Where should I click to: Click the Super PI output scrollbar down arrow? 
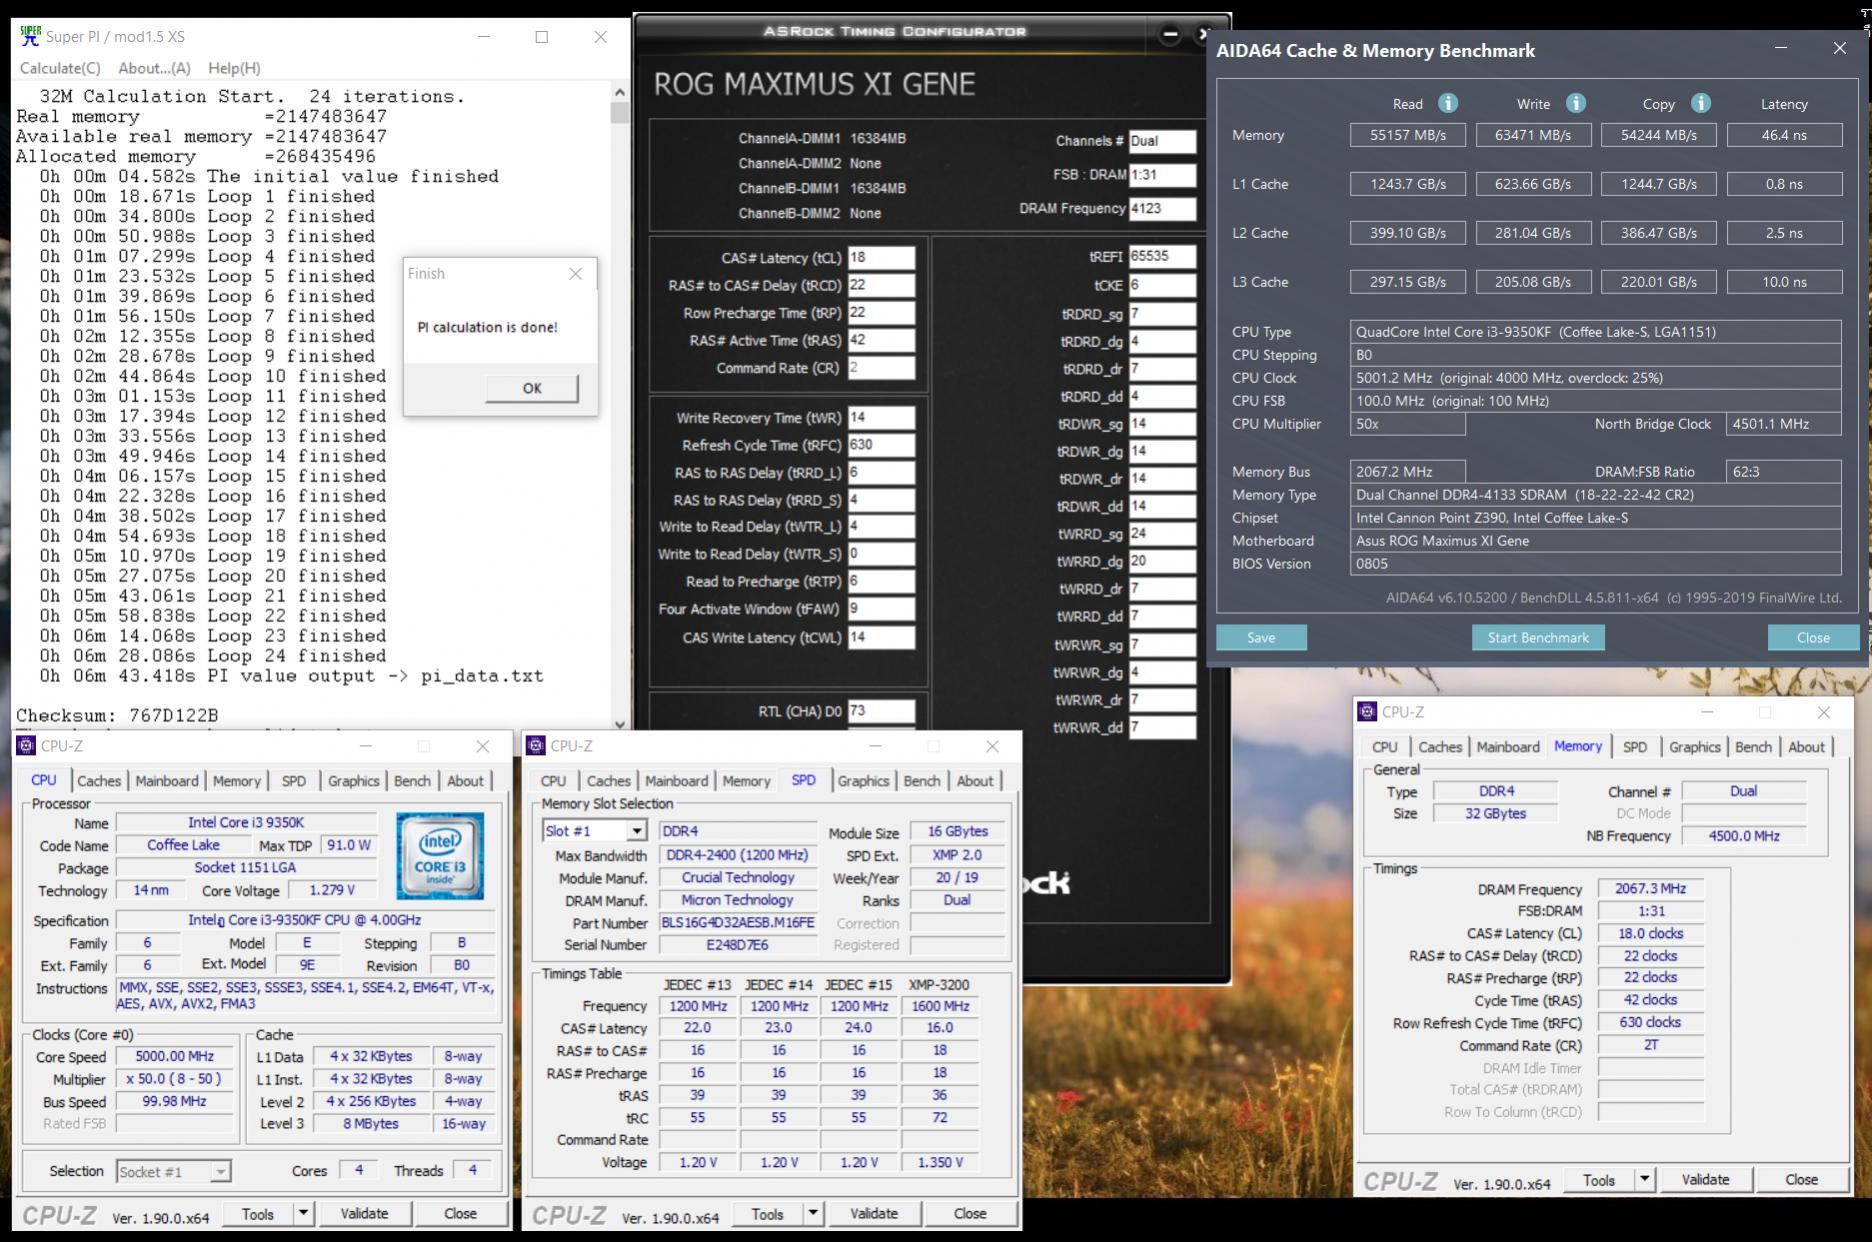coord(620,723)
